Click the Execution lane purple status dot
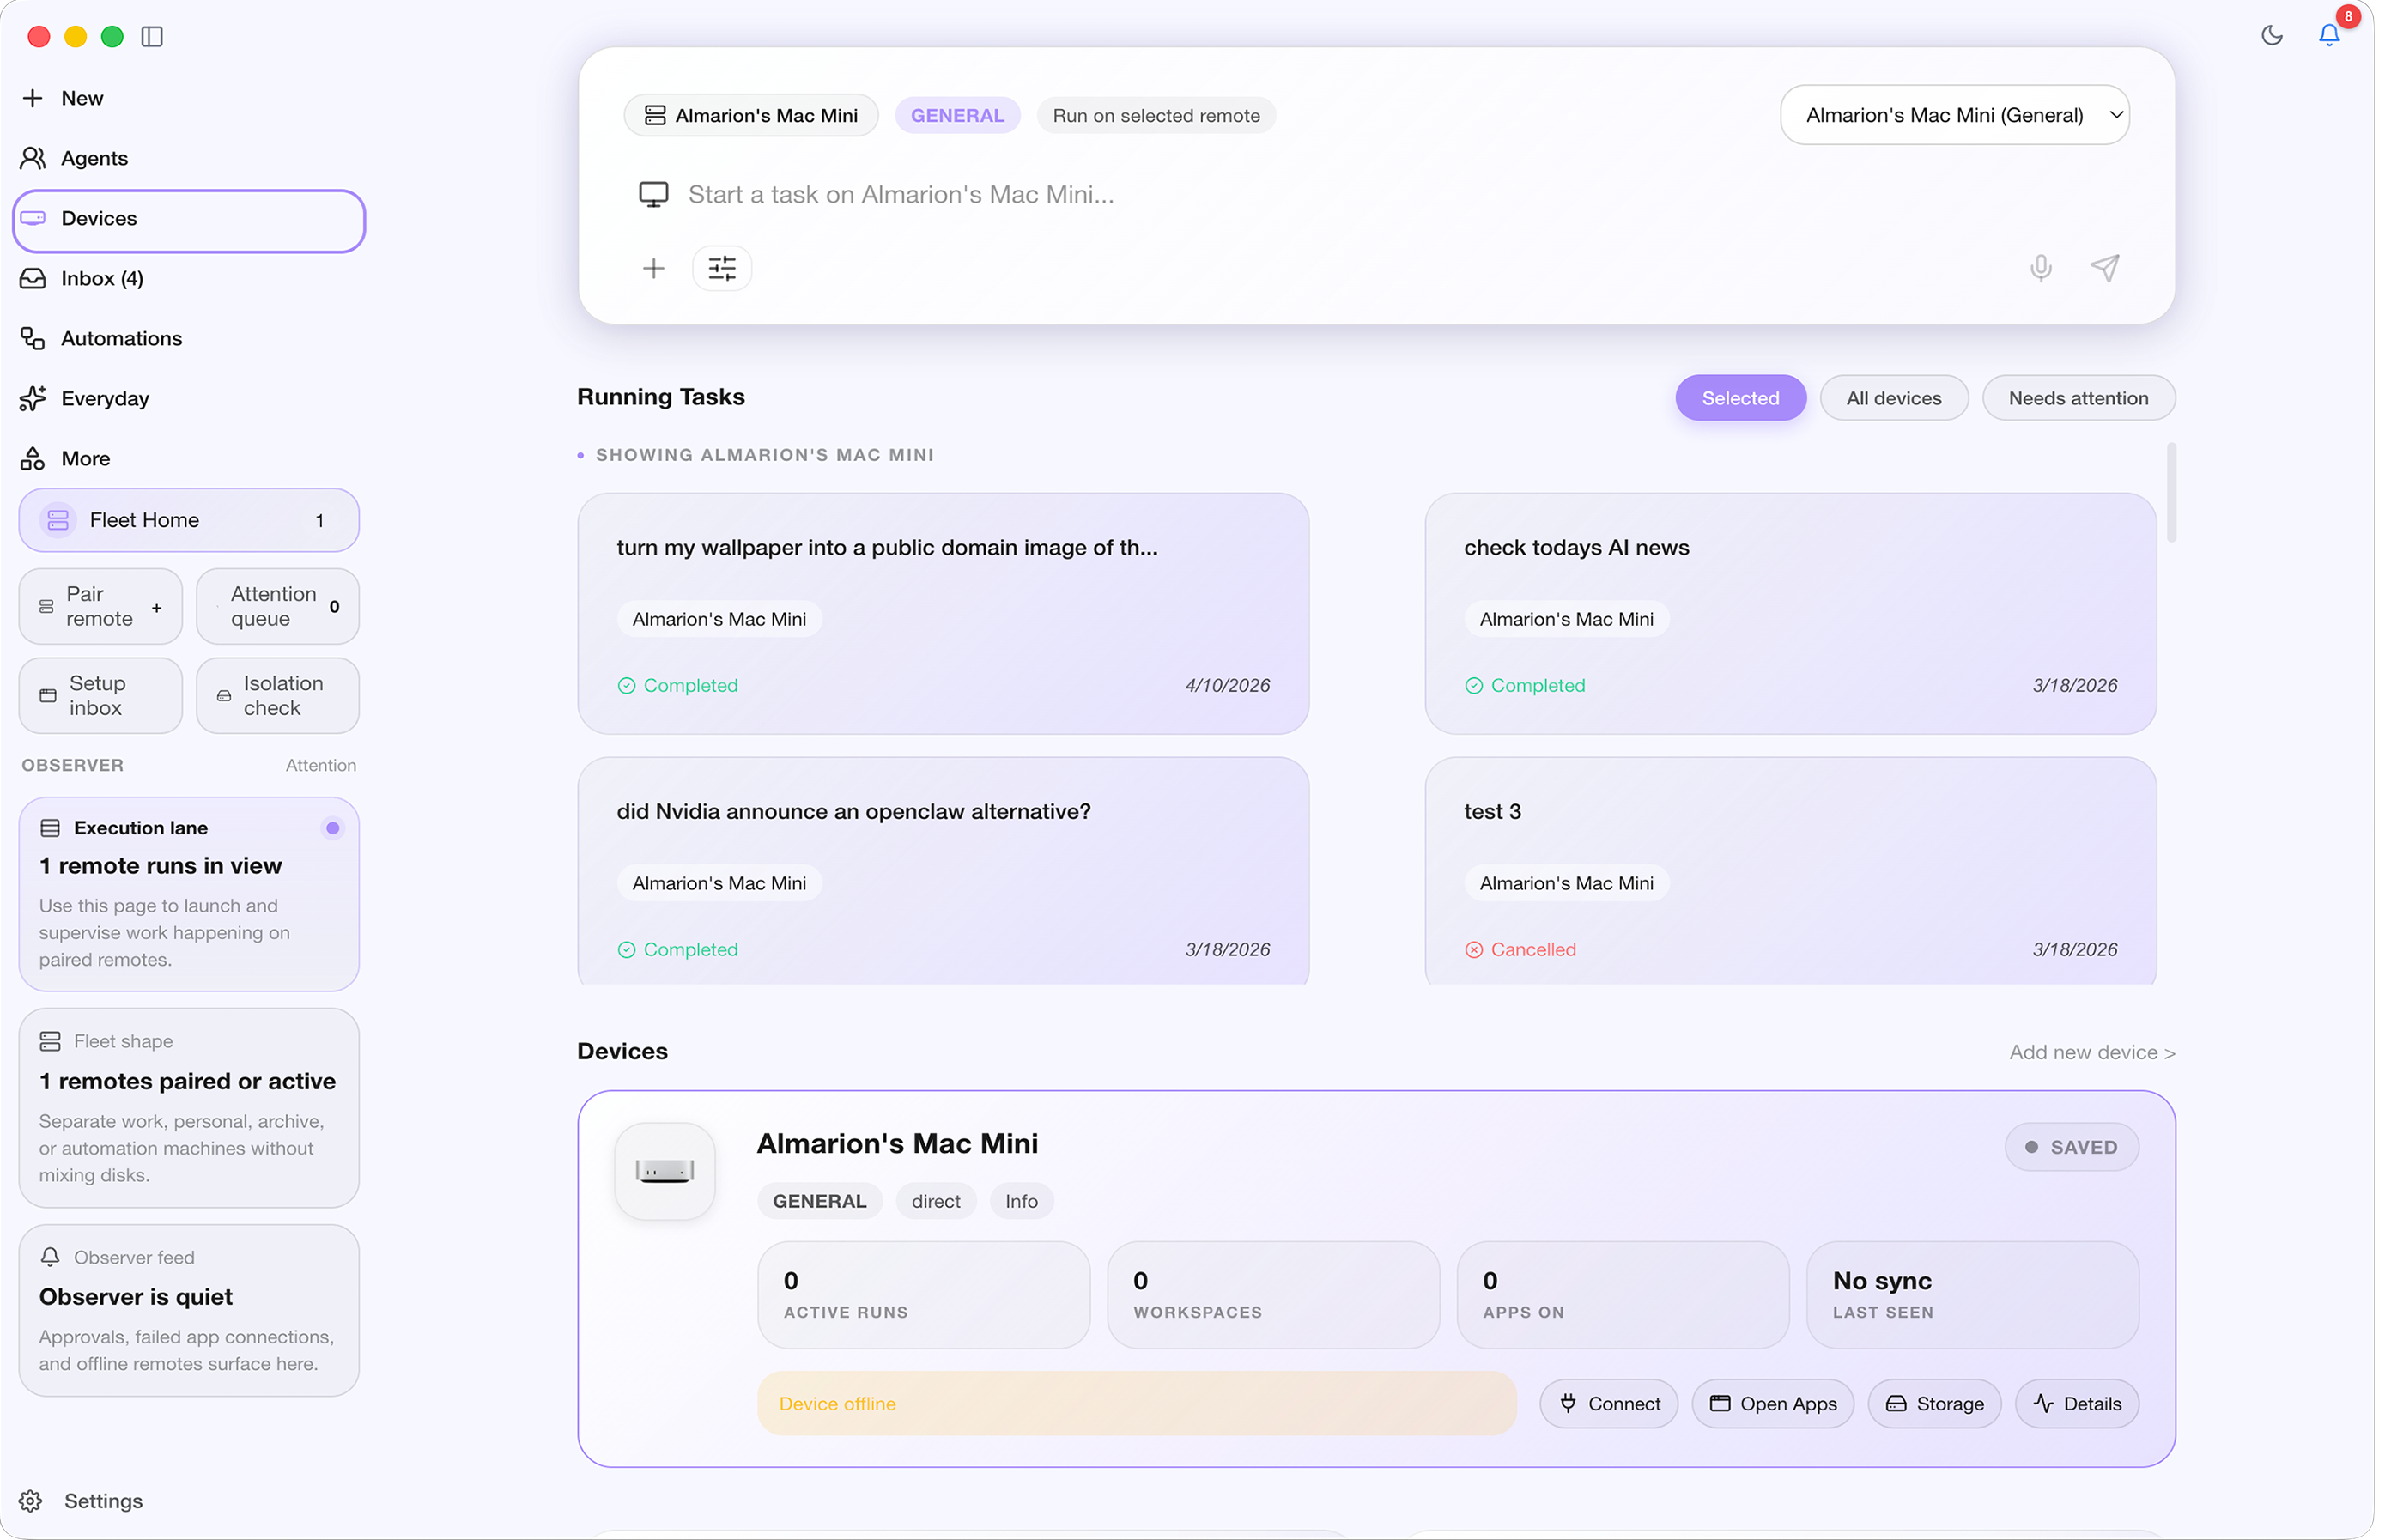This screenshot has height=1540, width=2385. click(332, 828)
